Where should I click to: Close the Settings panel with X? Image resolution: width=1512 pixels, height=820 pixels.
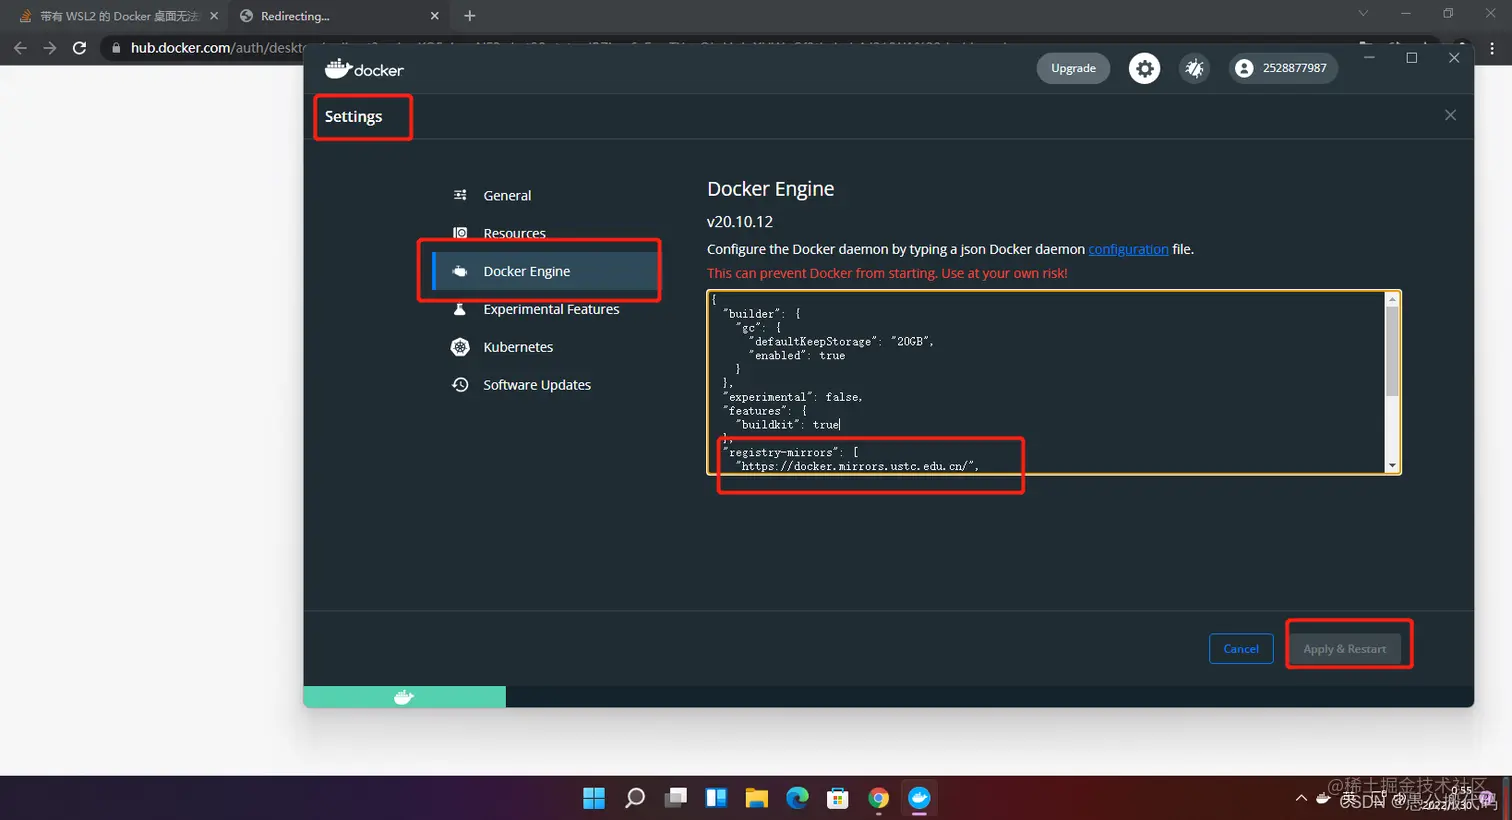coord(1450,115)
